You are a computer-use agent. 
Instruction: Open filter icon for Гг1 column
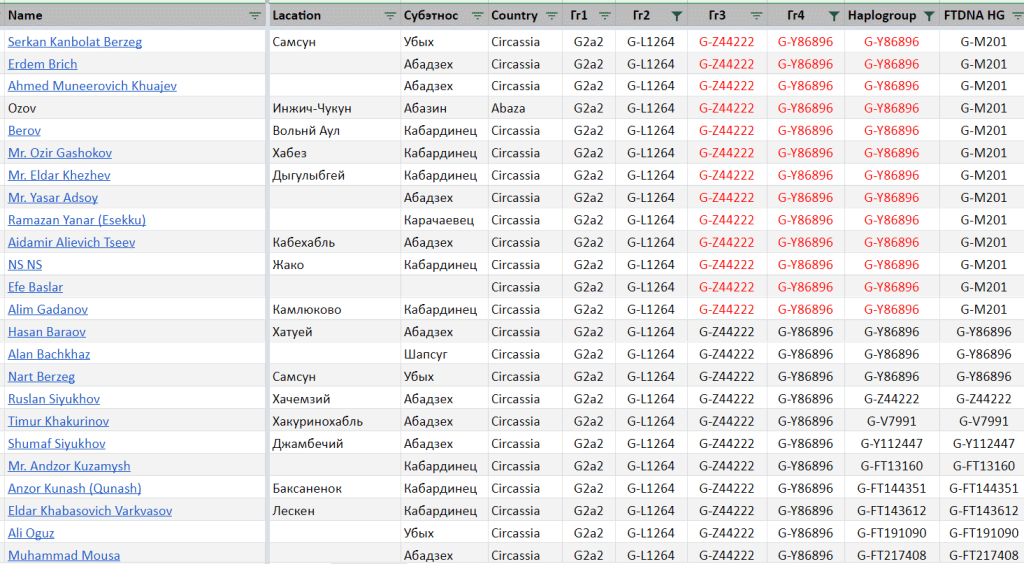pos(607,16)
